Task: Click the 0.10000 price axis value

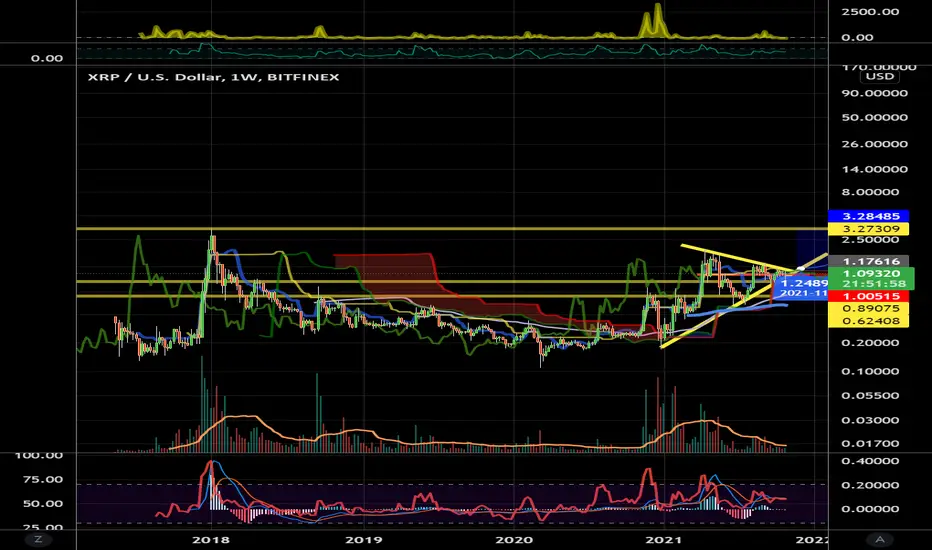Action: point(871,371)
